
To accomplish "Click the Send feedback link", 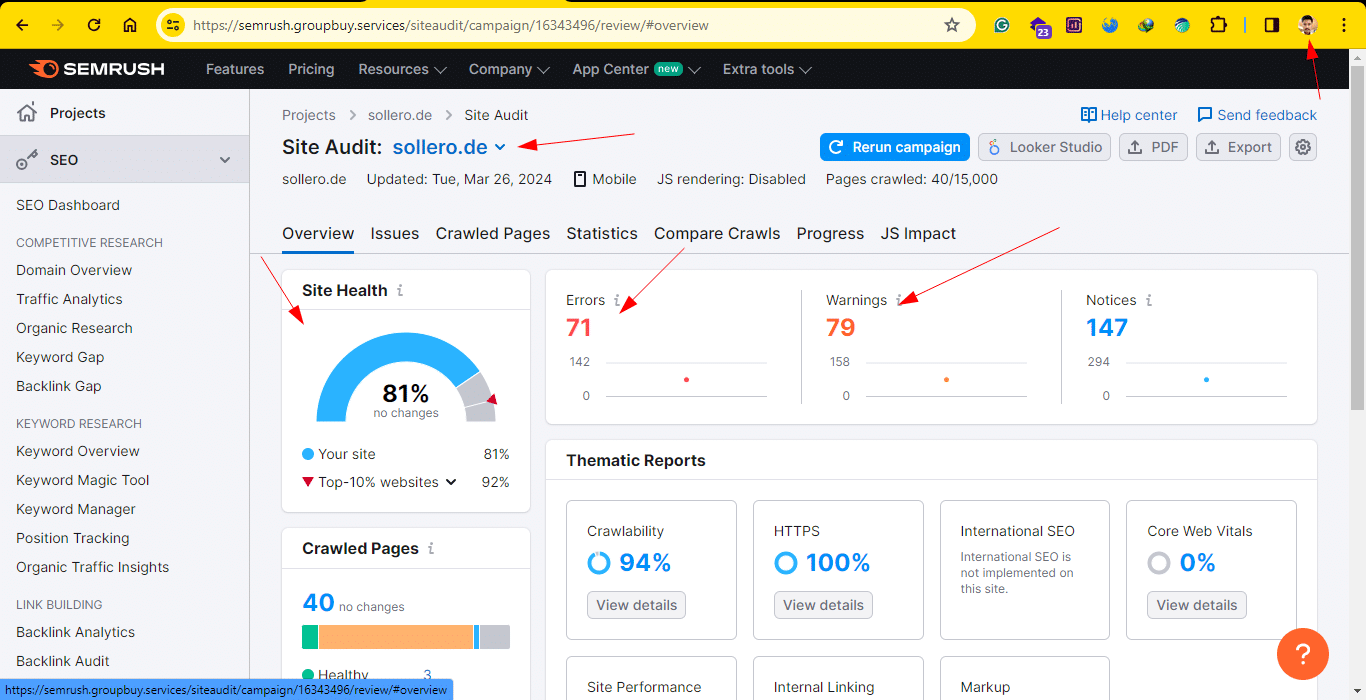I will coord(1257,115).
